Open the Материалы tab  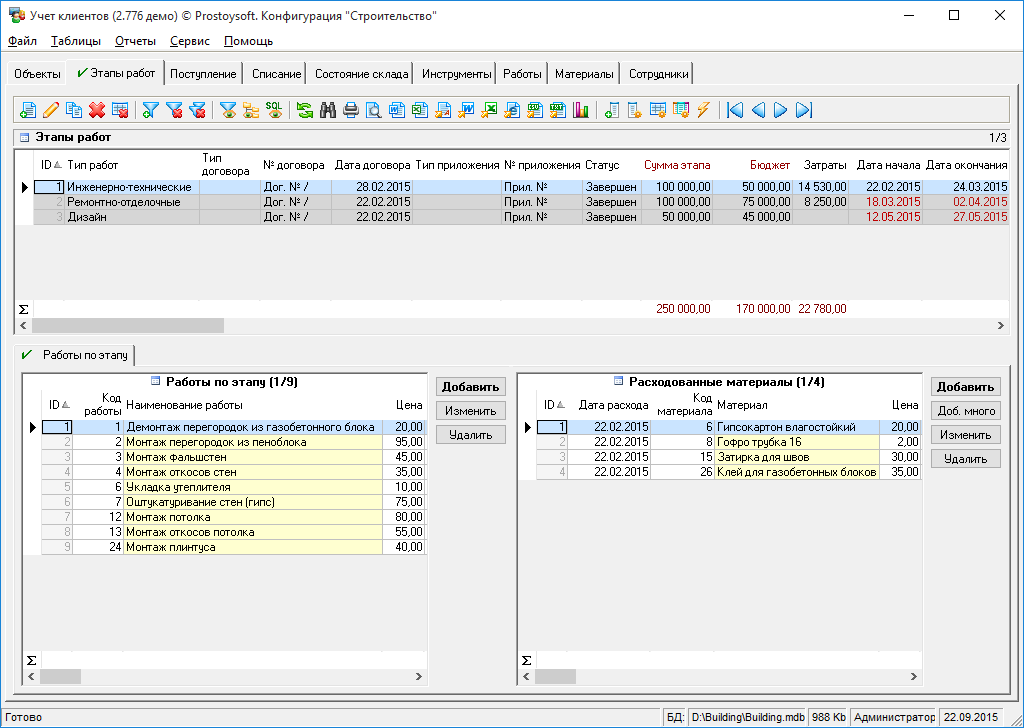pyautogui.click(x=584, y=74)
